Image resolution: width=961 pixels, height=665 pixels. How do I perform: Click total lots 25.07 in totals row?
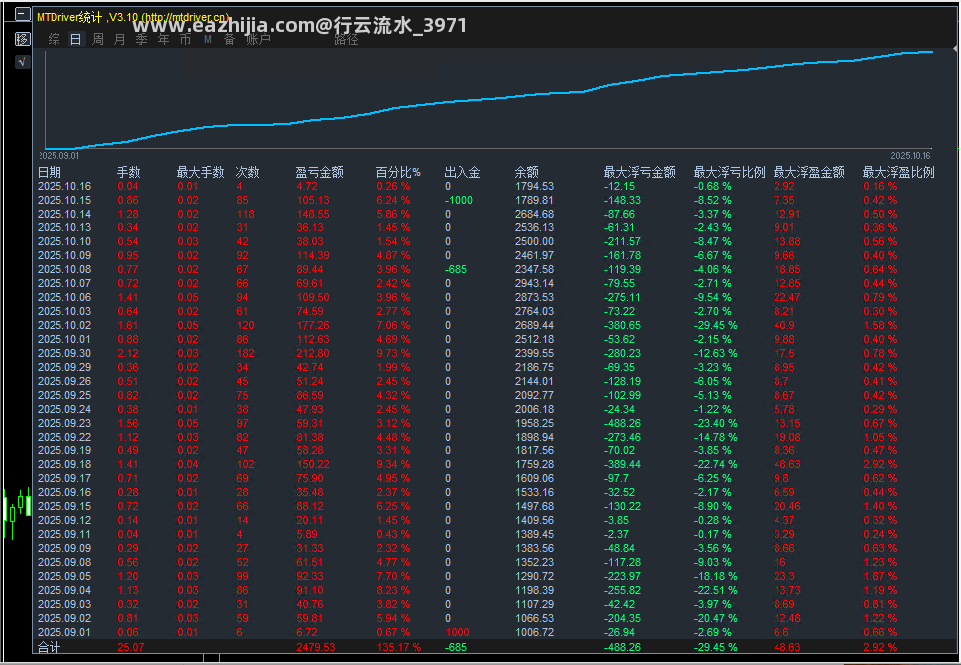coord(131,647)
